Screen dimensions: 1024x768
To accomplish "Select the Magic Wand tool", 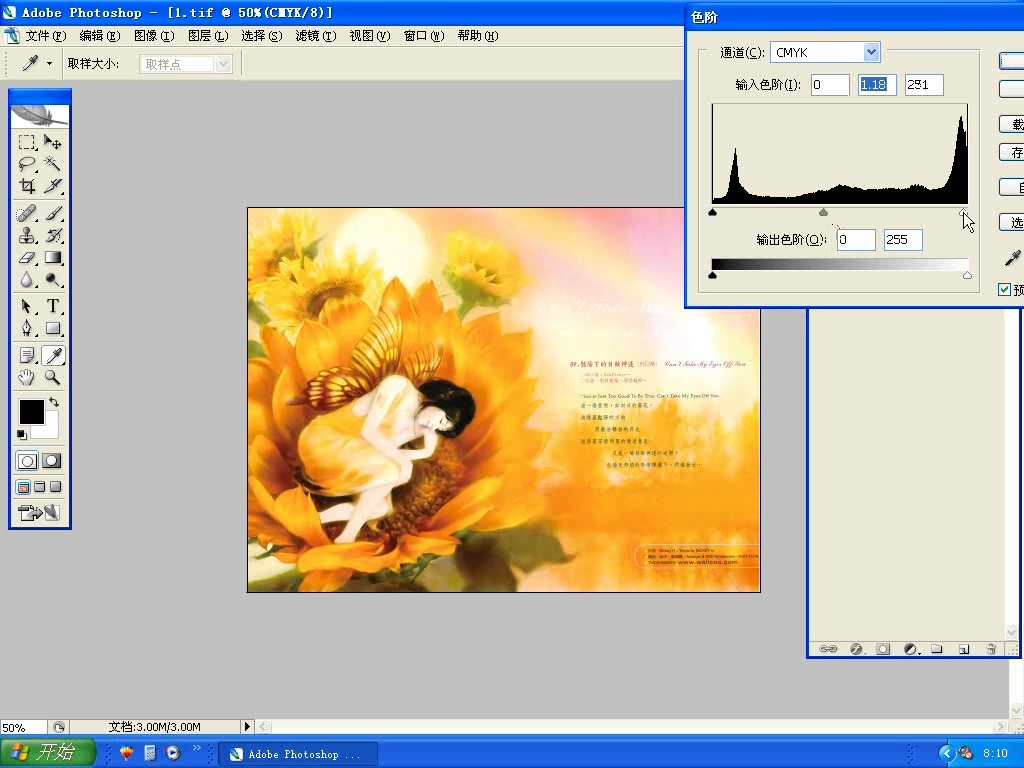I will tap(53, 164).
